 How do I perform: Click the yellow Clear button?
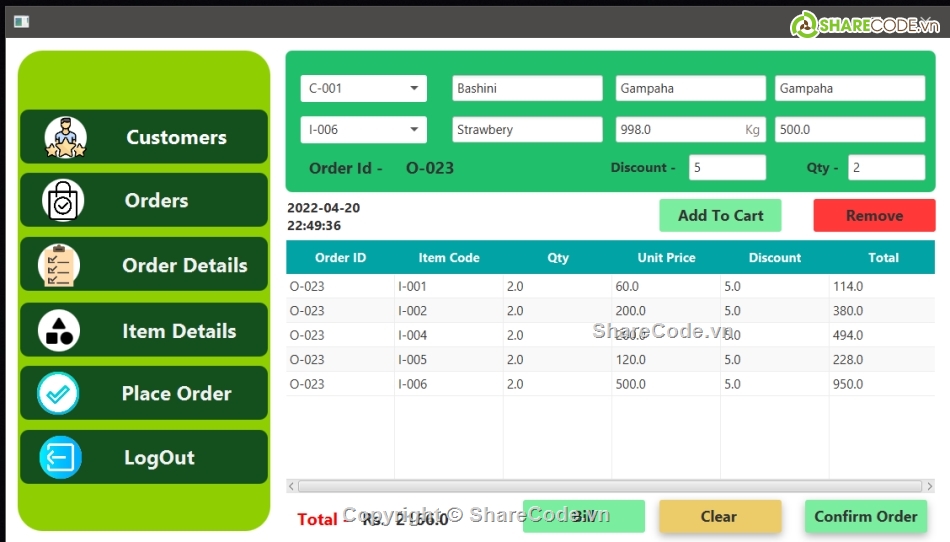pyautogui.click(x=719, y=517)
